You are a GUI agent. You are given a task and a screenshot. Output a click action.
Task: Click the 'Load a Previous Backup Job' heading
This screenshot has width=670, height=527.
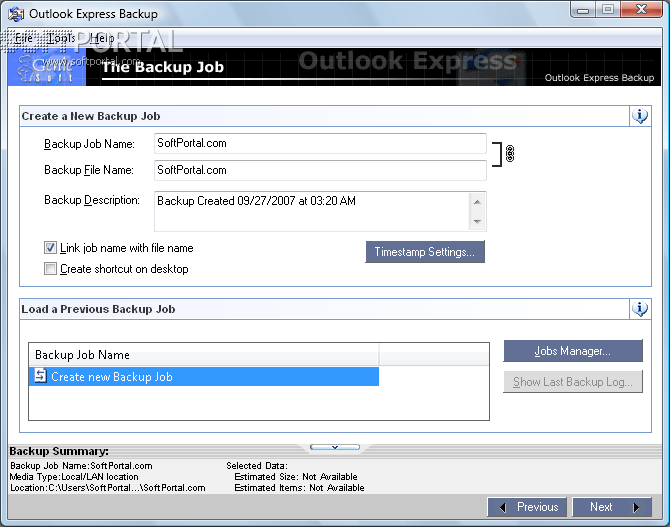tap(98, 309)
